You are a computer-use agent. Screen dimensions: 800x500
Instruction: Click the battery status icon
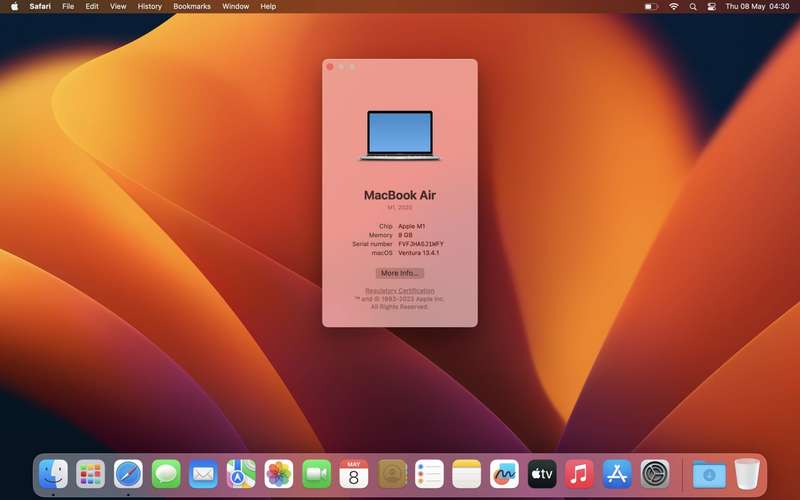pos(651,7)
